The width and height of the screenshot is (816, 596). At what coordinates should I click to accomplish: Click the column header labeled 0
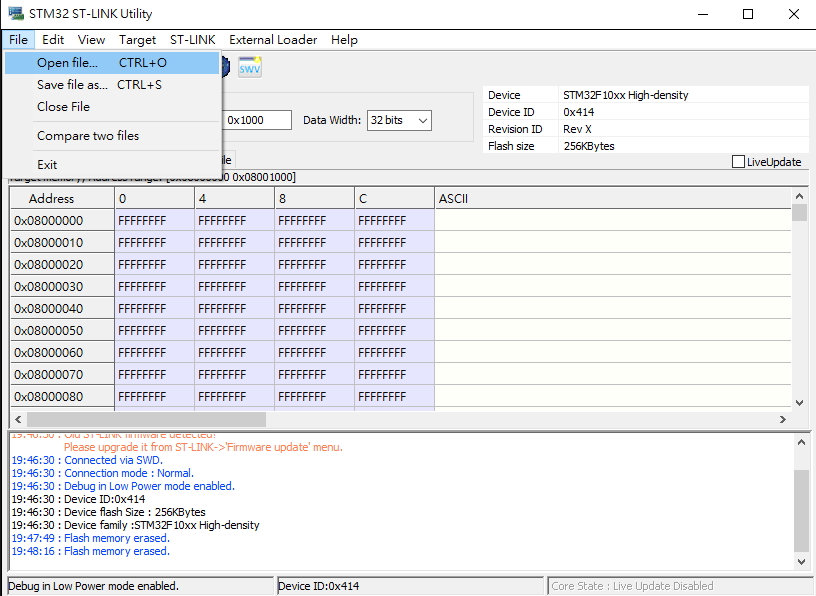(155, 198)
